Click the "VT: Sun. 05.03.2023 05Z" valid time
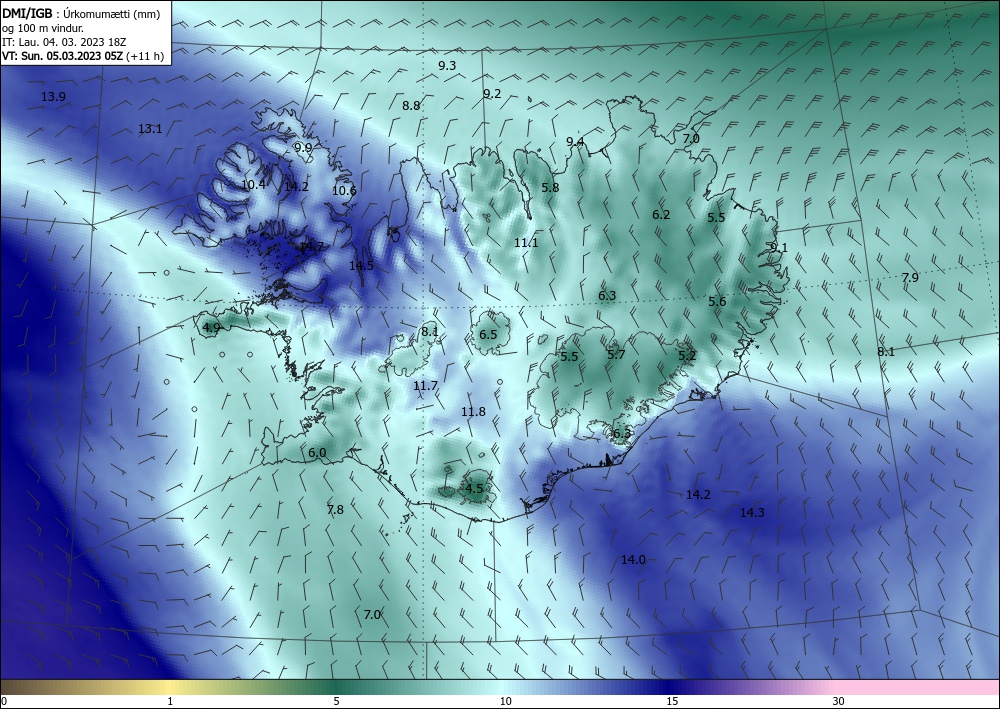 [62, 56]
